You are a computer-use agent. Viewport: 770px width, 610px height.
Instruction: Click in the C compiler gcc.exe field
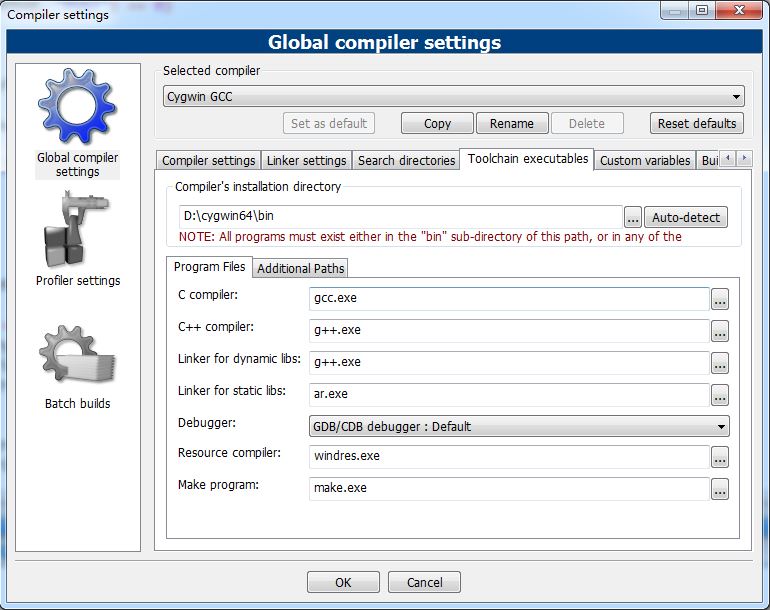point(509,299)
